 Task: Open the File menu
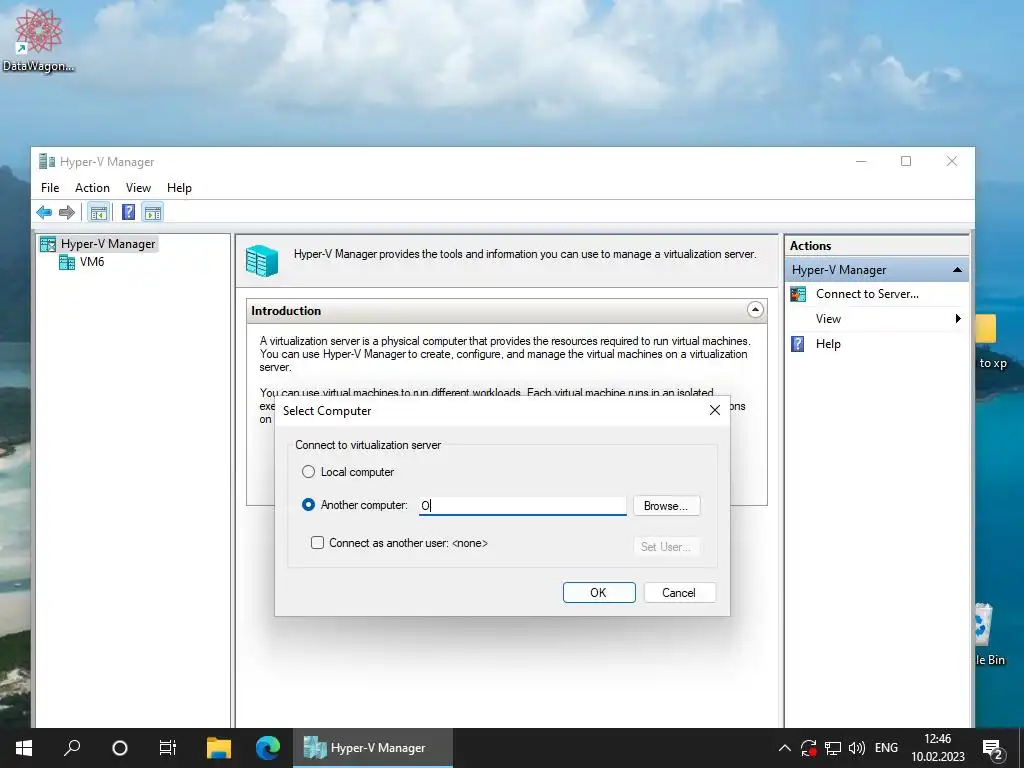[x=50, y=188]
